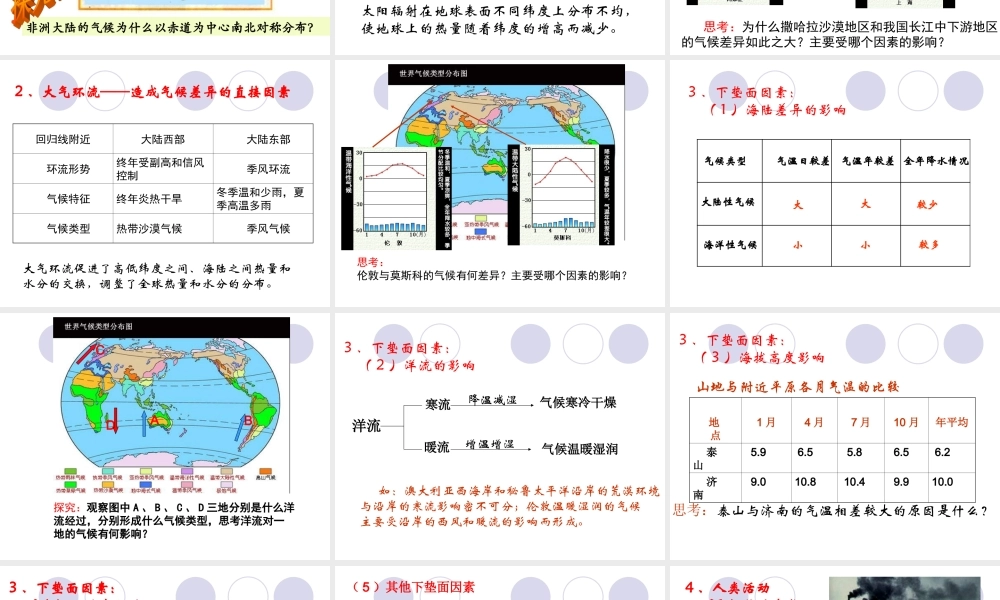Click the red leader arrow pointing to Western Europe

(410, 120)
